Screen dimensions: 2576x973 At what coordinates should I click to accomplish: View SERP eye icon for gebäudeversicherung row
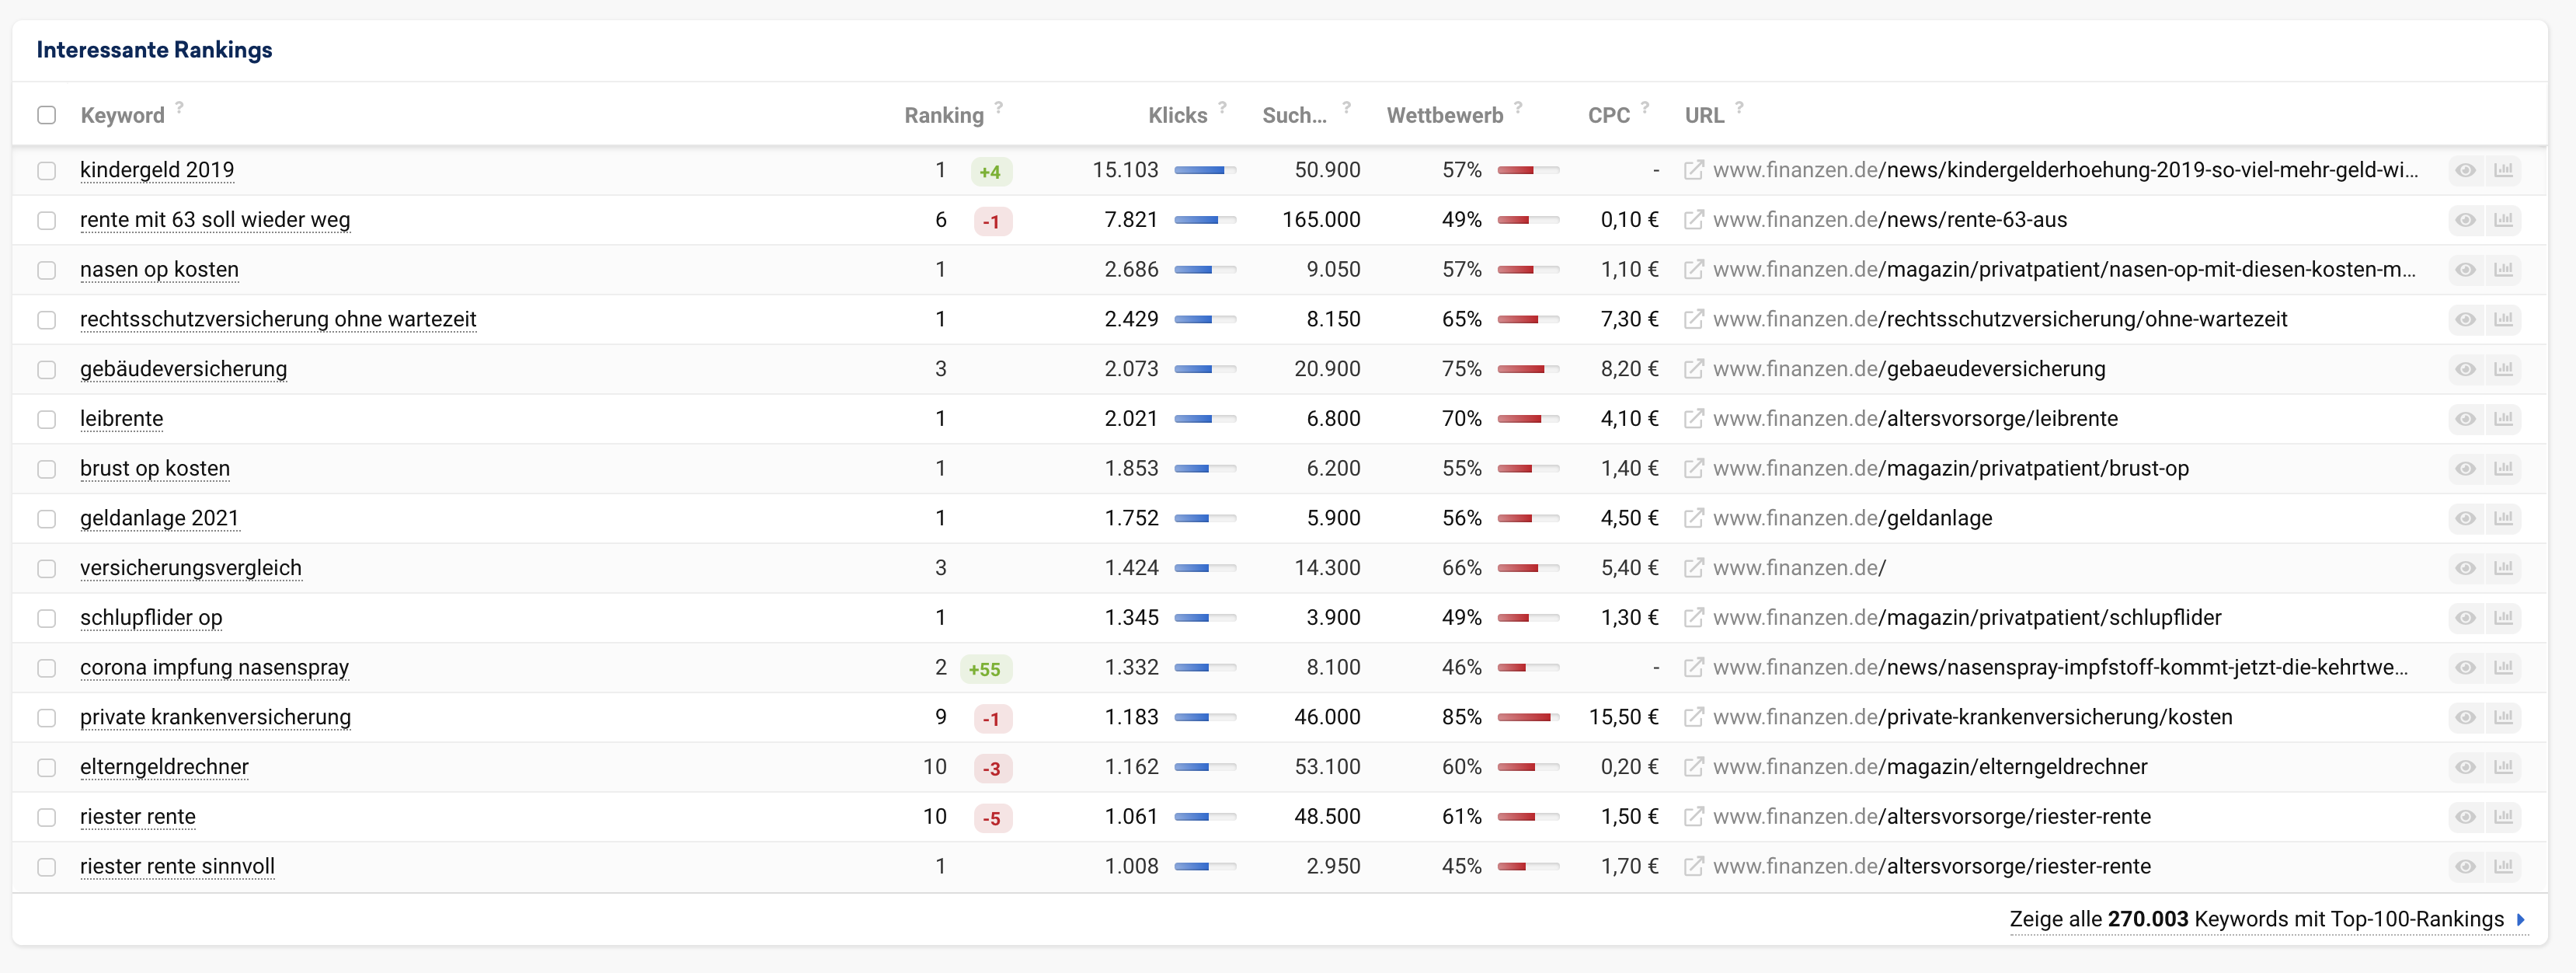click(2465, 369)
